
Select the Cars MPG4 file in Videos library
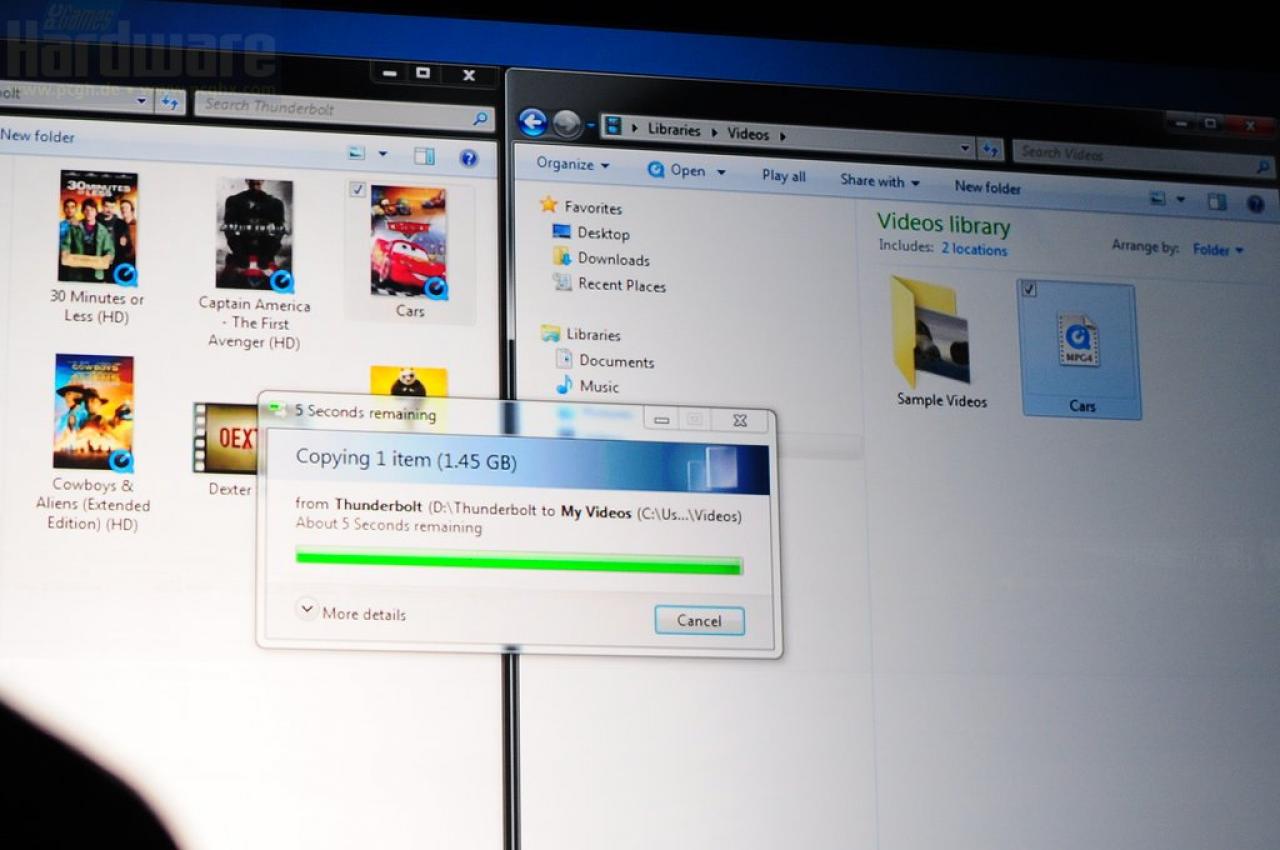point(1079,350)
